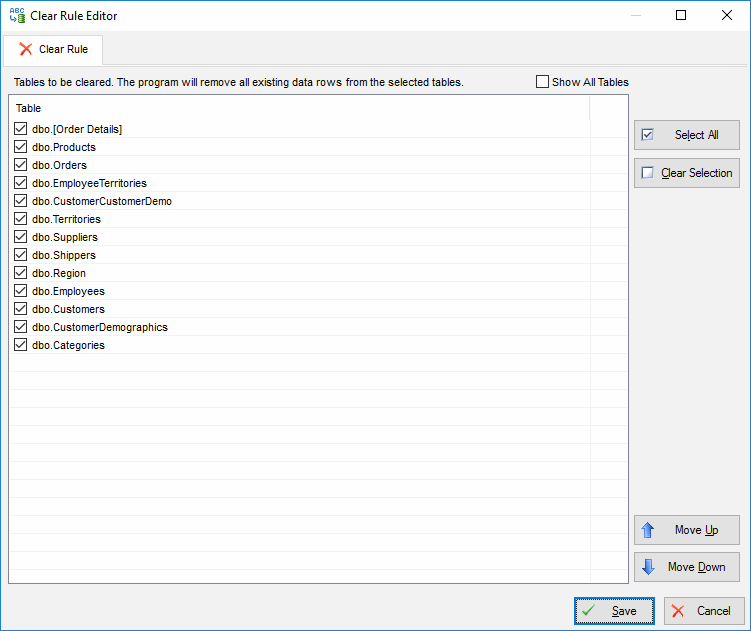This screenshot has width=751, height=631.
Task: Uncheck the dbo.Products checkbox
Action: tap(21, 147)
